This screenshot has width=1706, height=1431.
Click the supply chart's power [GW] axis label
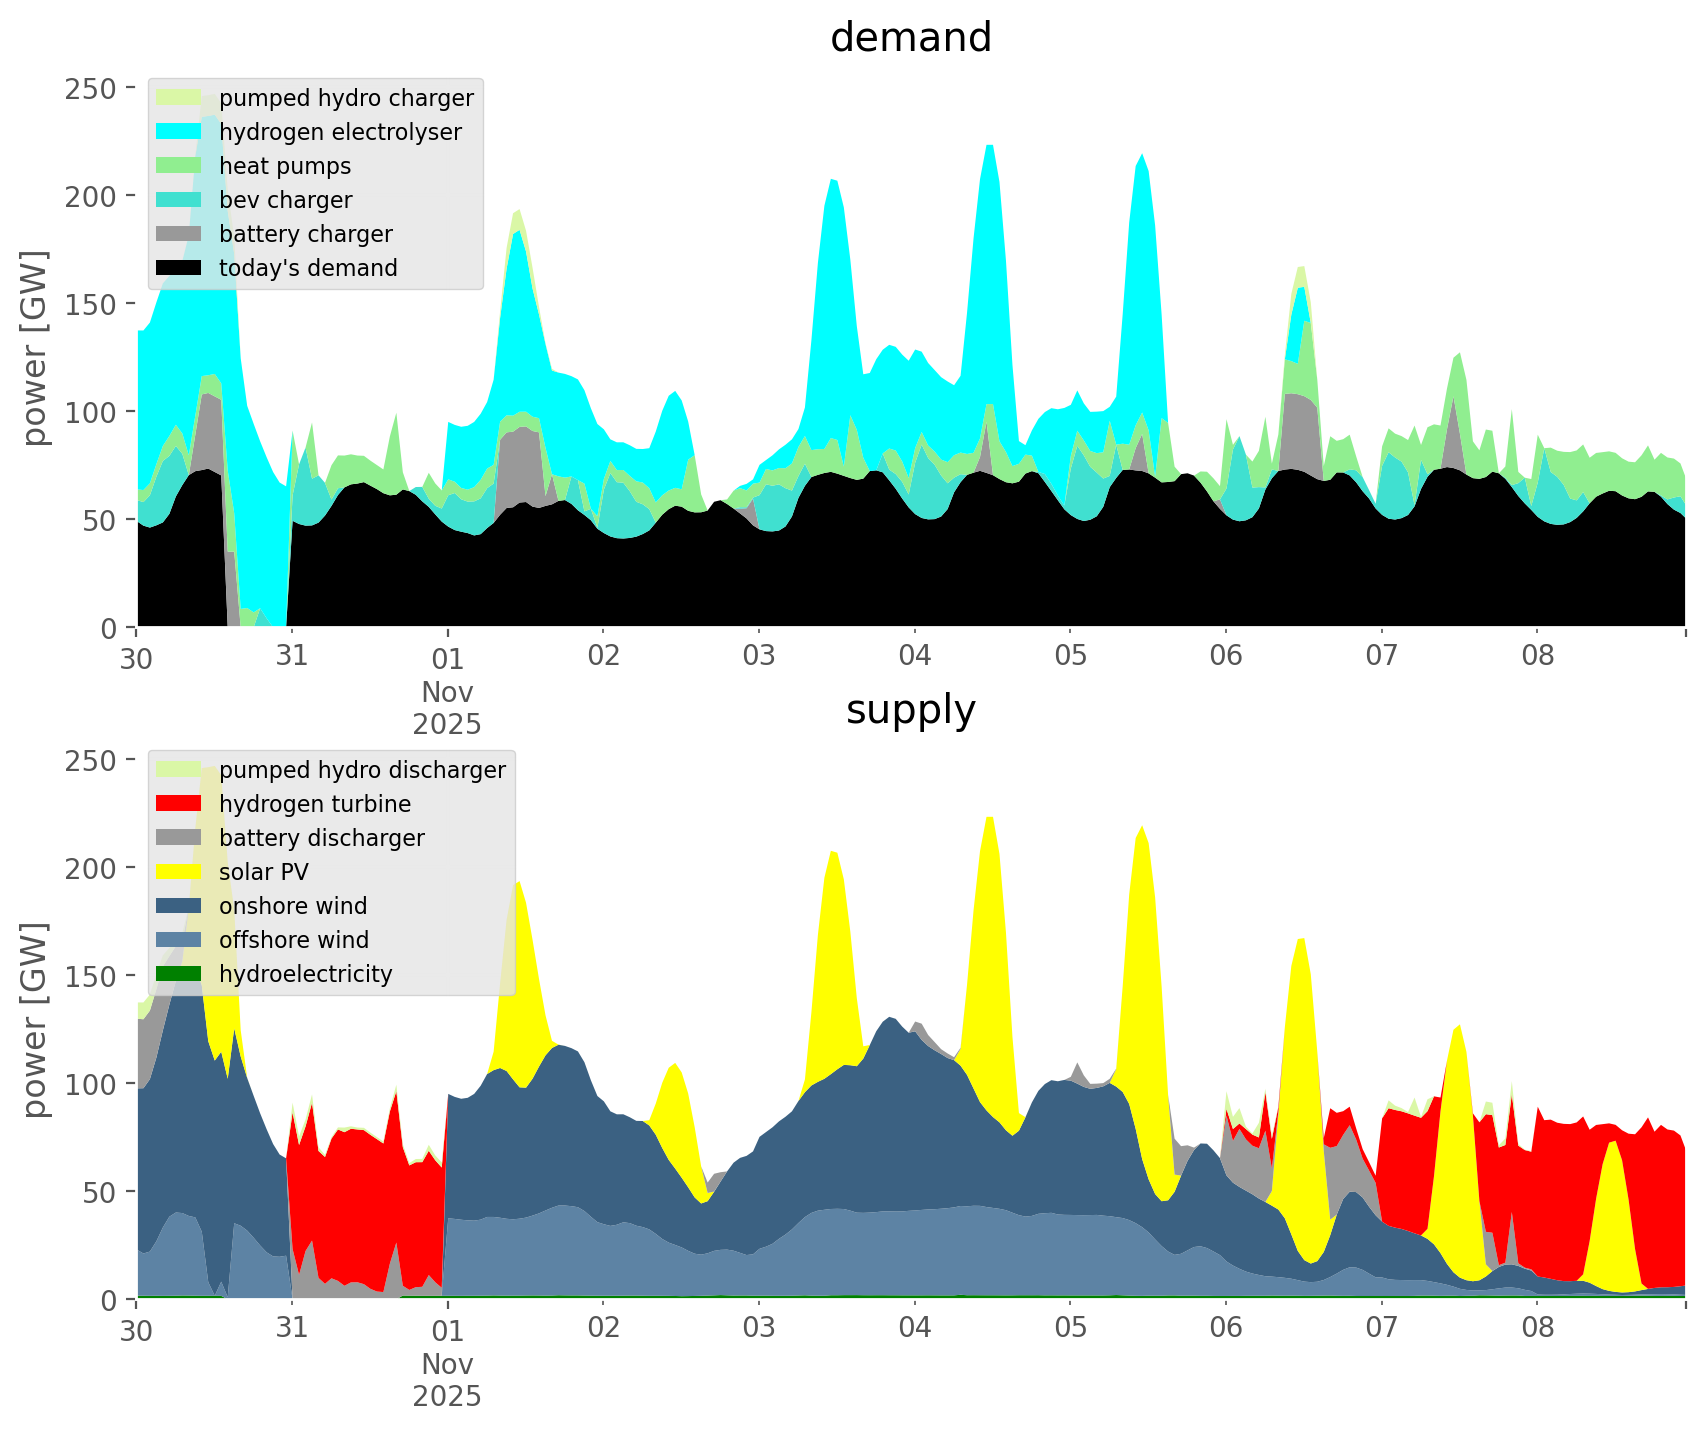click(x=35, y=1020)
